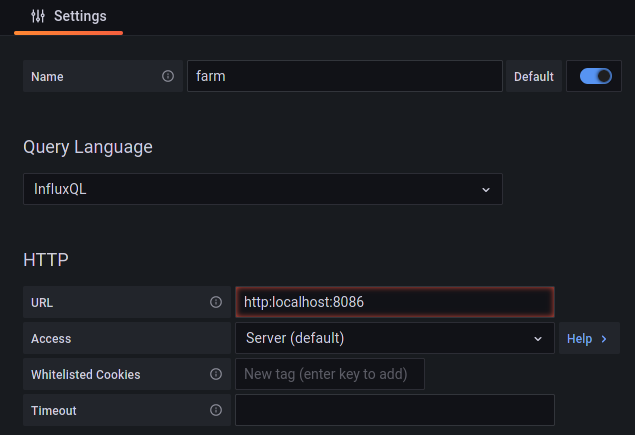Disable the Default data source toggle

pos(595,76)
